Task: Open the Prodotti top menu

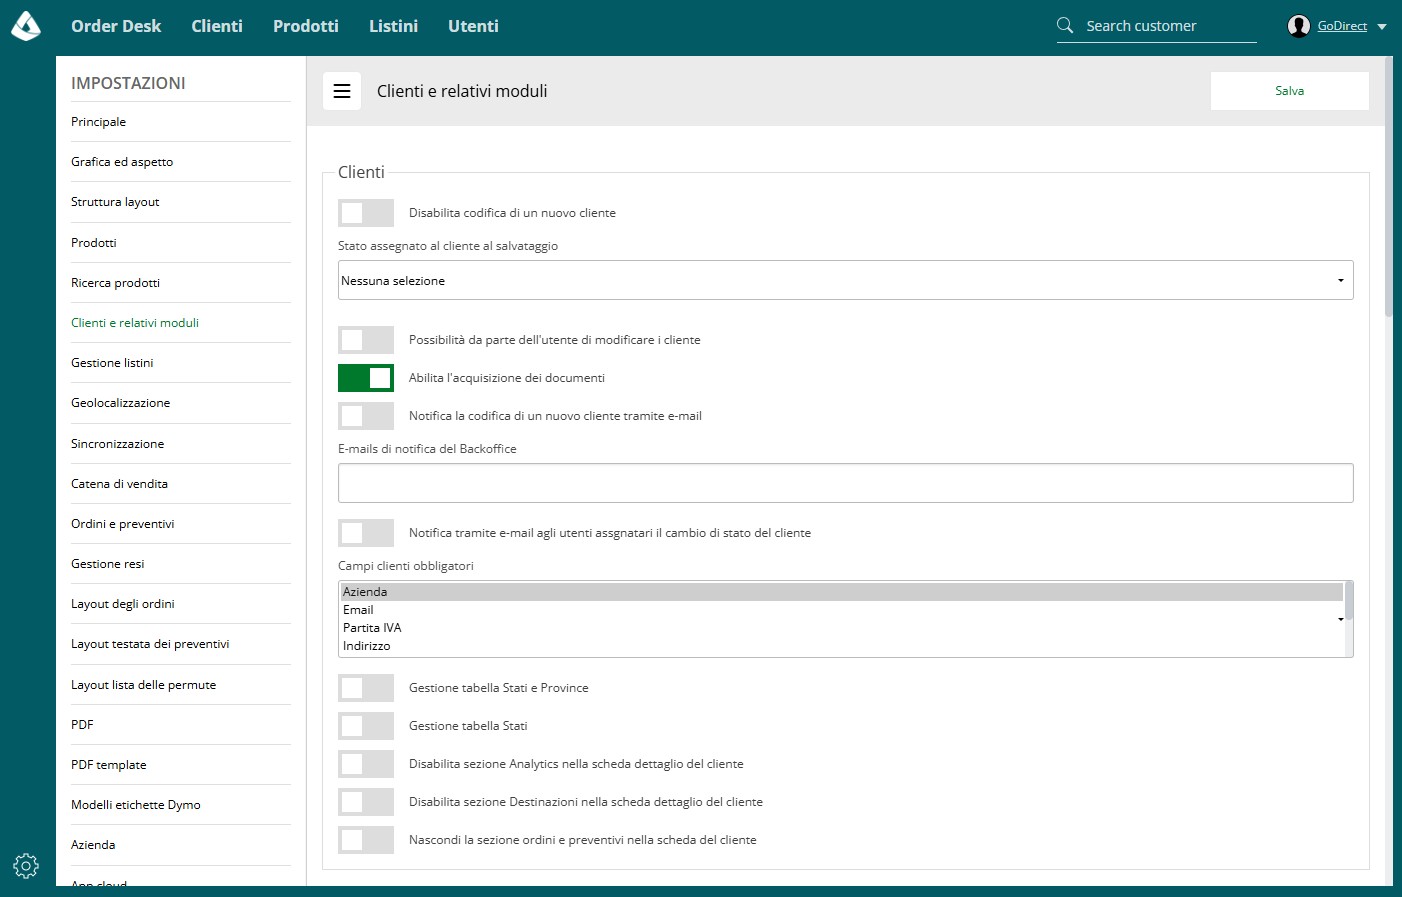Action: click(306, 26)
